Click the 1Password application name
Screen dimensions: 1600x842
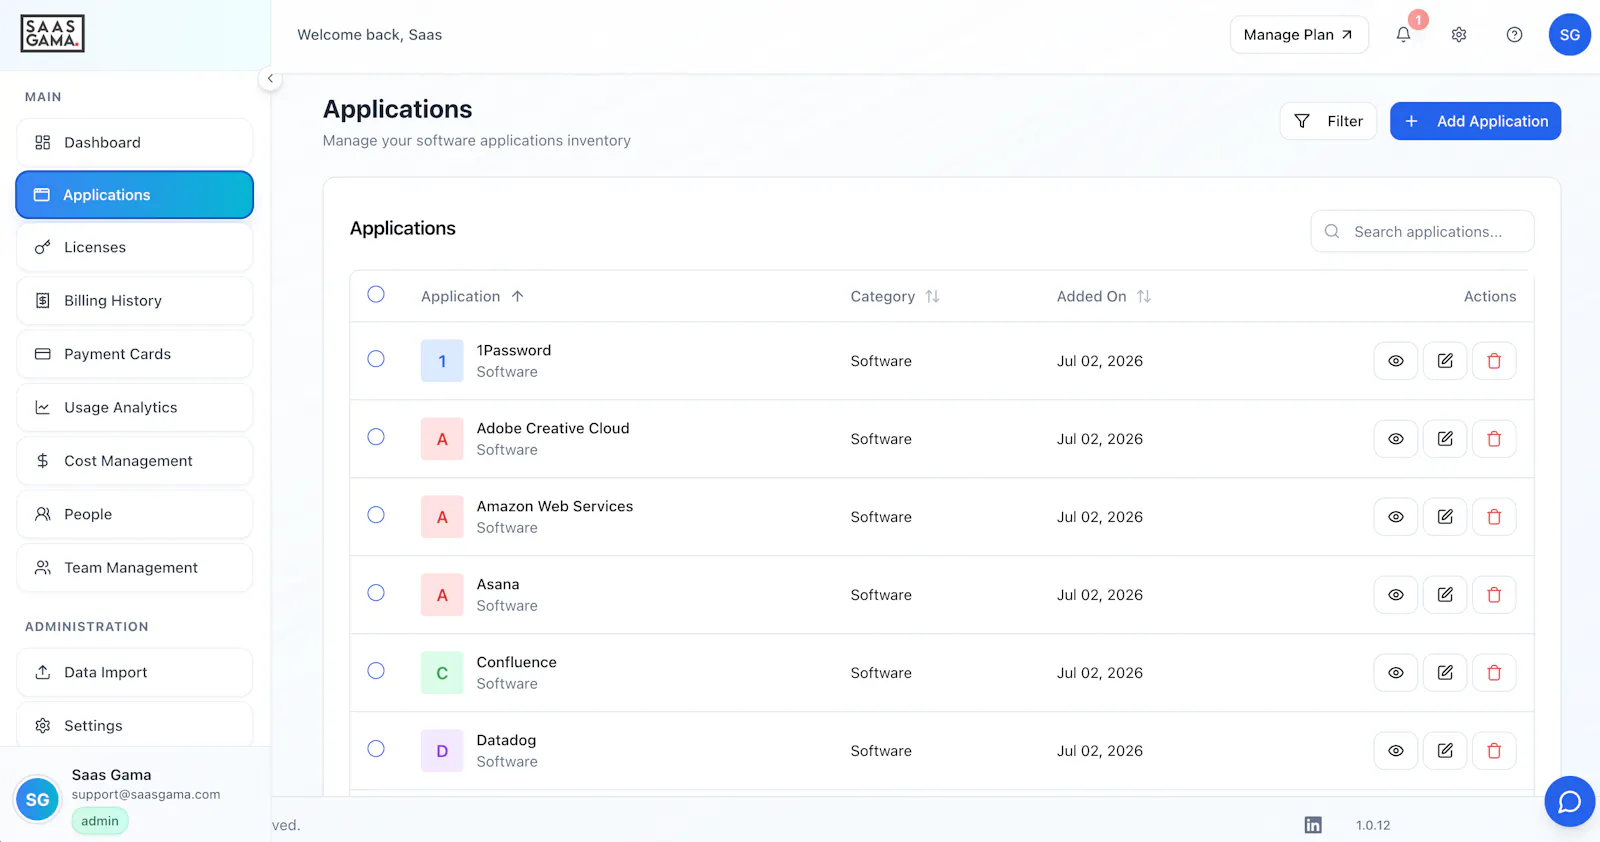(514, 350)
